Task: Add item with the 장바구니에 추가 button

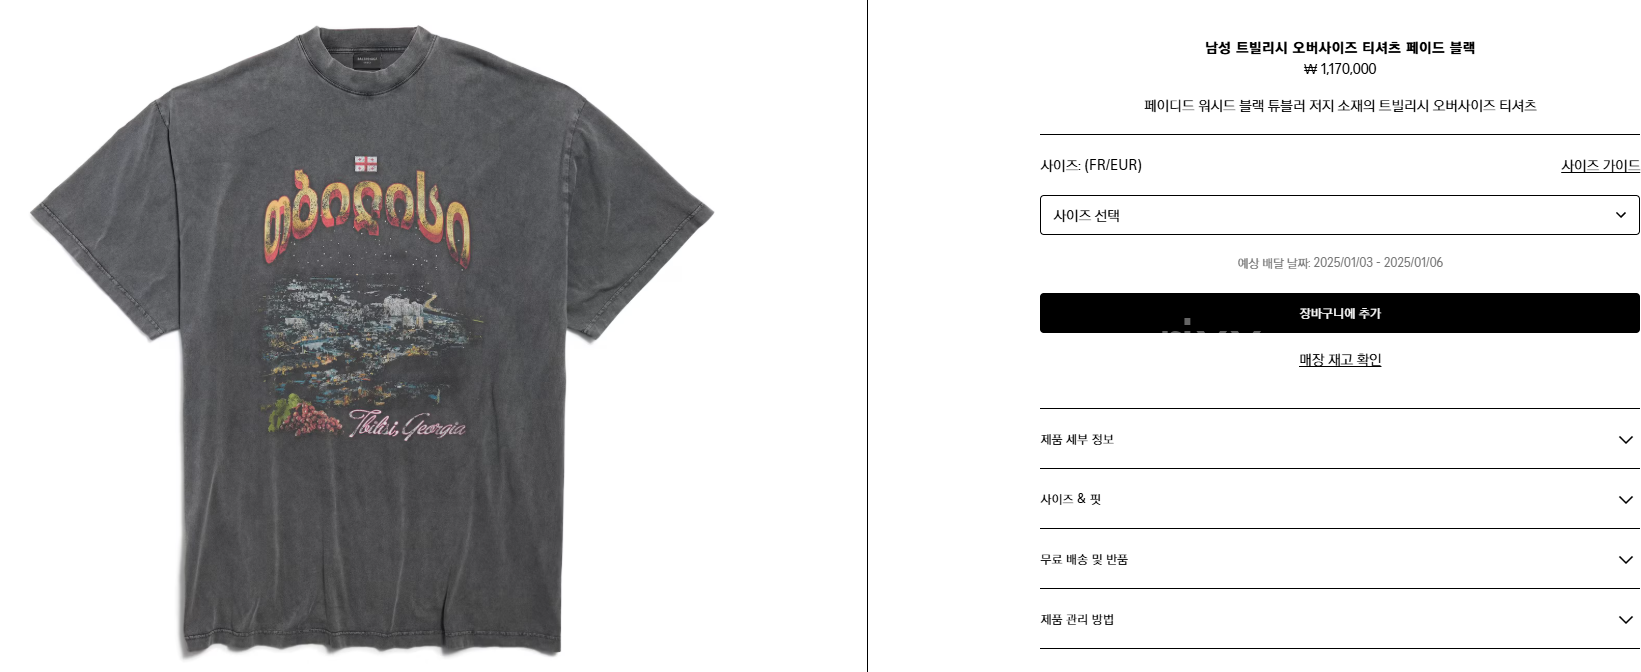Action: [1339, 313]
